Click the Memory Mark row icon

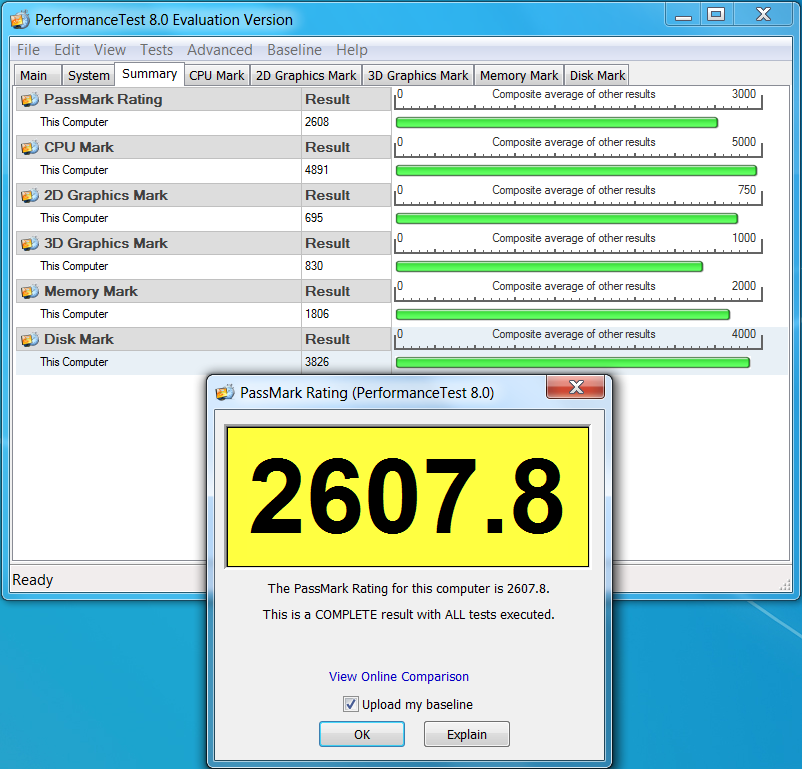tap(30, 292)
